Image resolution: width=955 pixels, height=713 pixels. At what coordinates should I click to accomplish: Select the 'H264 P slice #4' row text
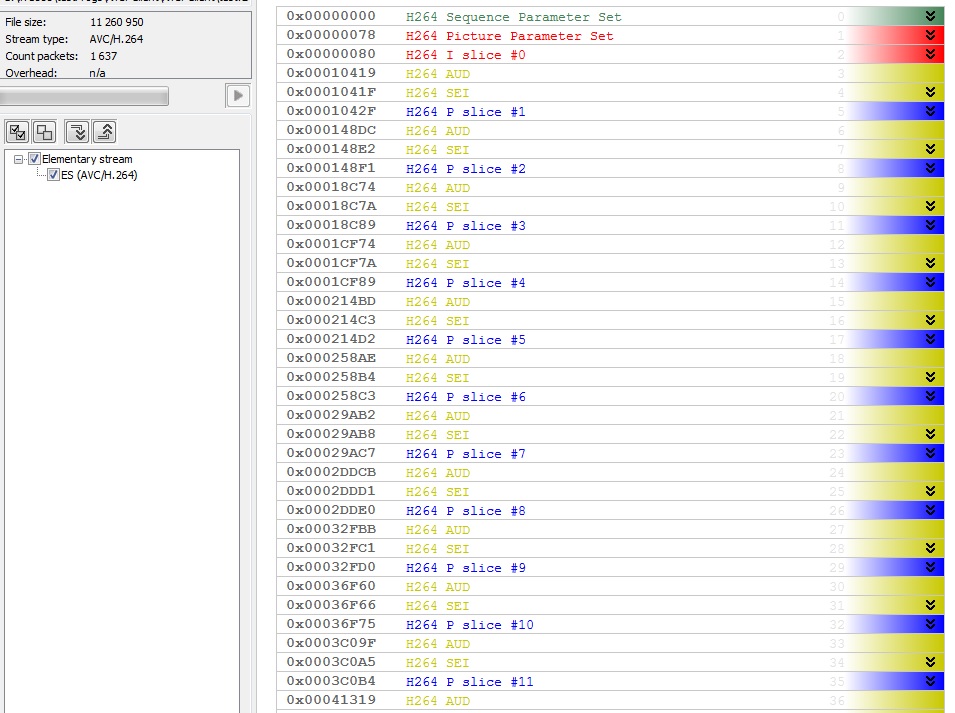click(465, 283)
